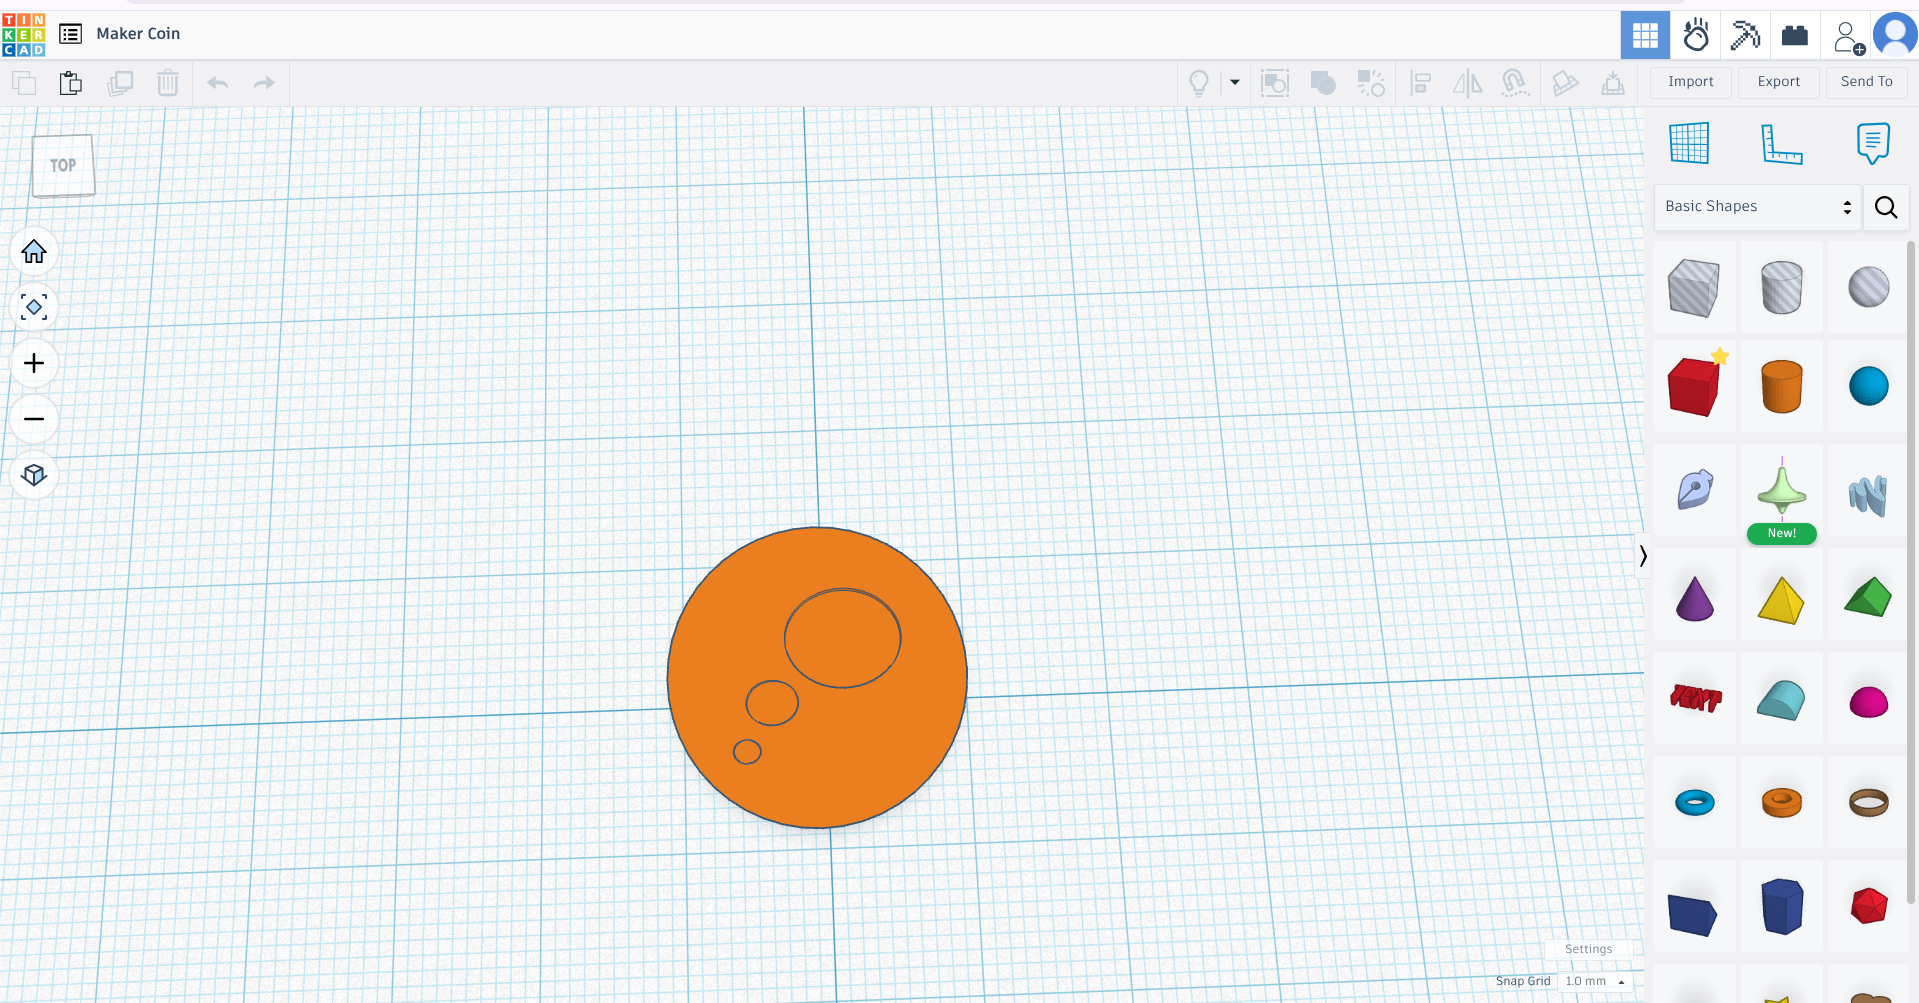Click the Duplicate and repeat icon
This screenshot has width=1919, height=1003.
120,83
